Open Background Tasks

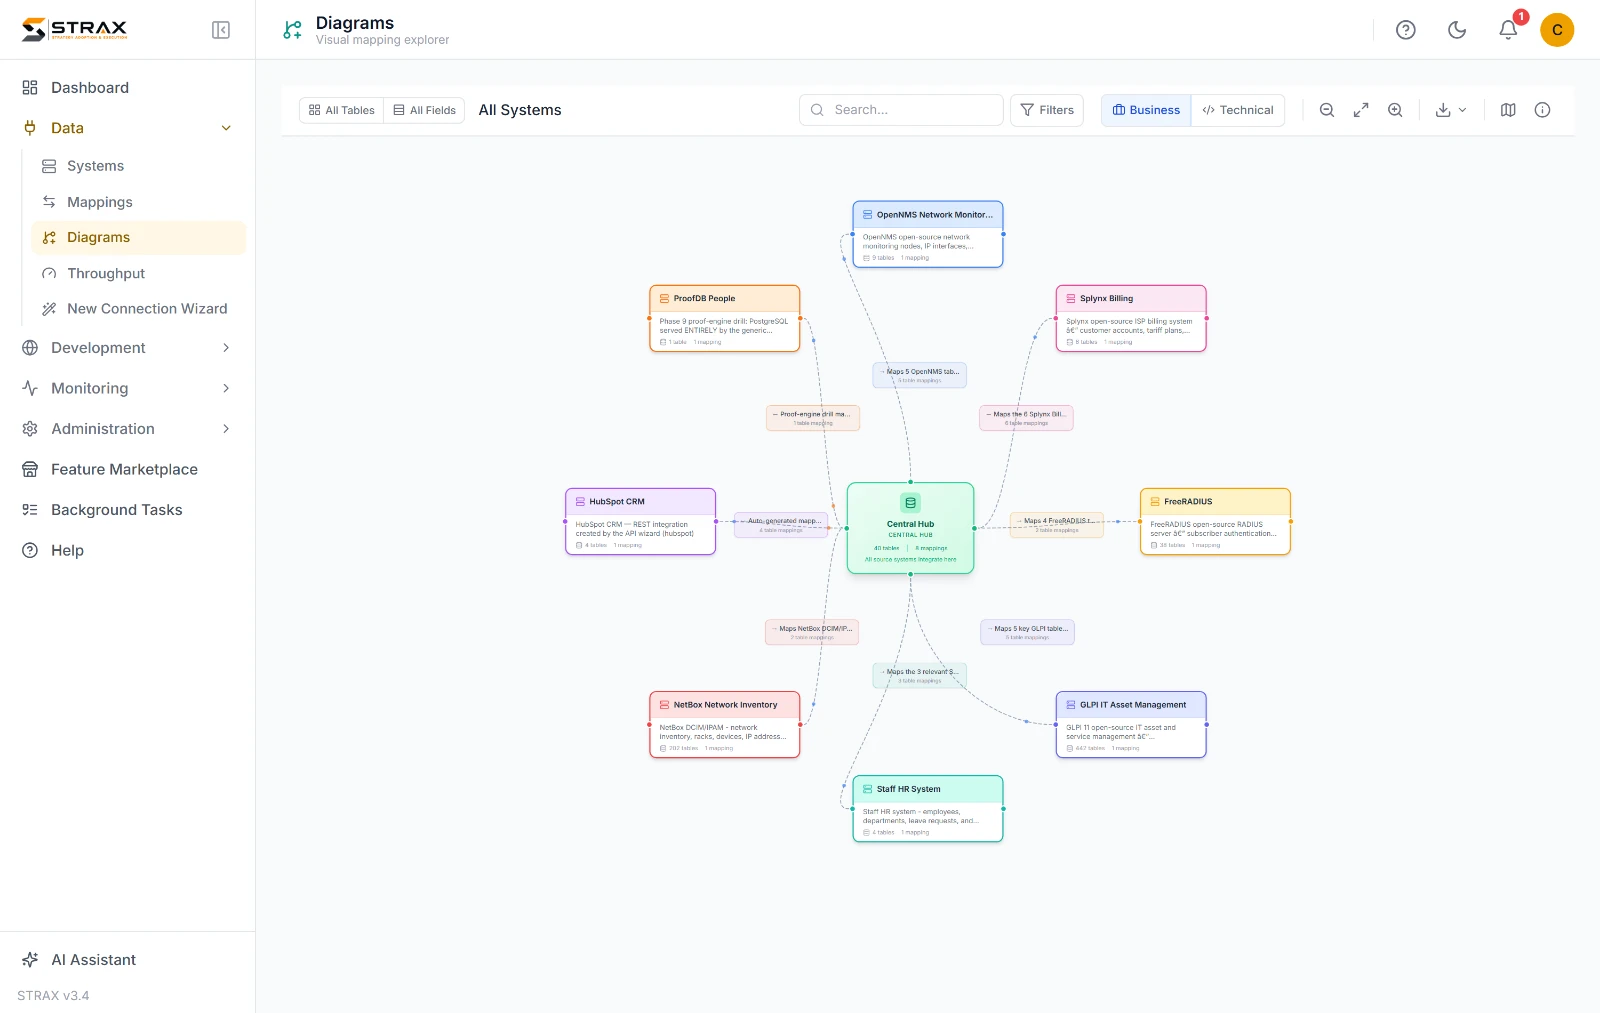(x=128, y=510)
